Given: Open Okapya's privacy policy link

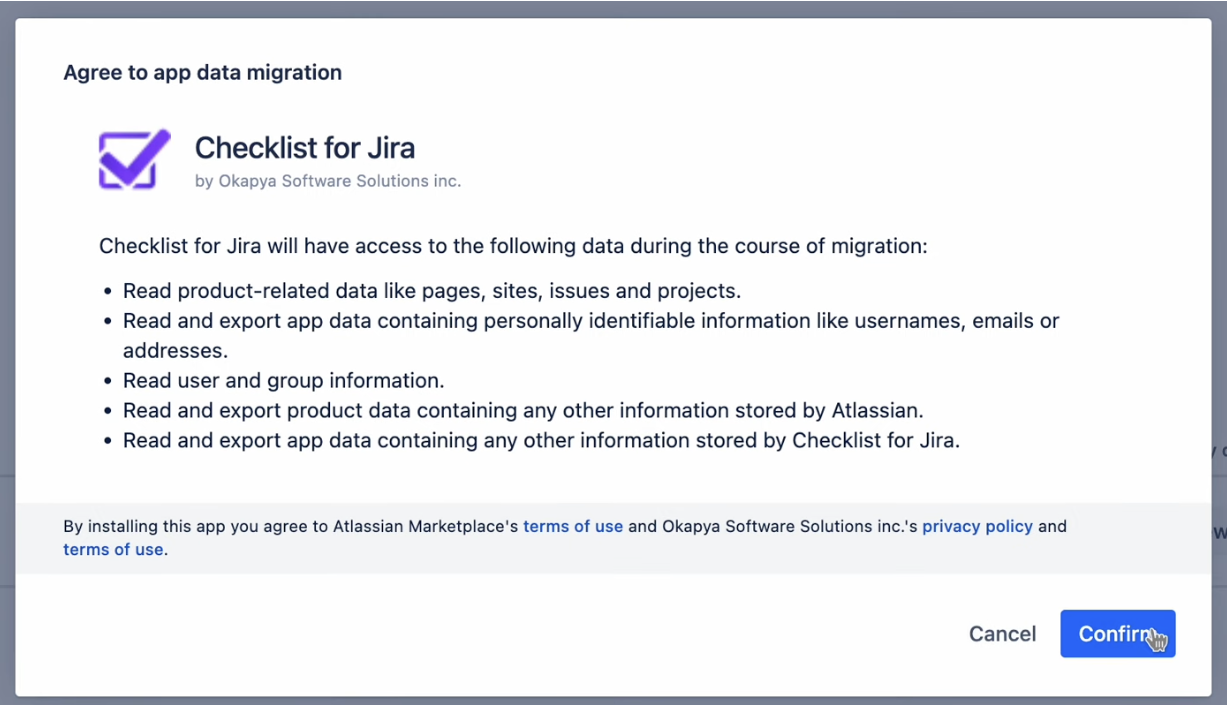Looking at the screenshot, I should 977,526.
